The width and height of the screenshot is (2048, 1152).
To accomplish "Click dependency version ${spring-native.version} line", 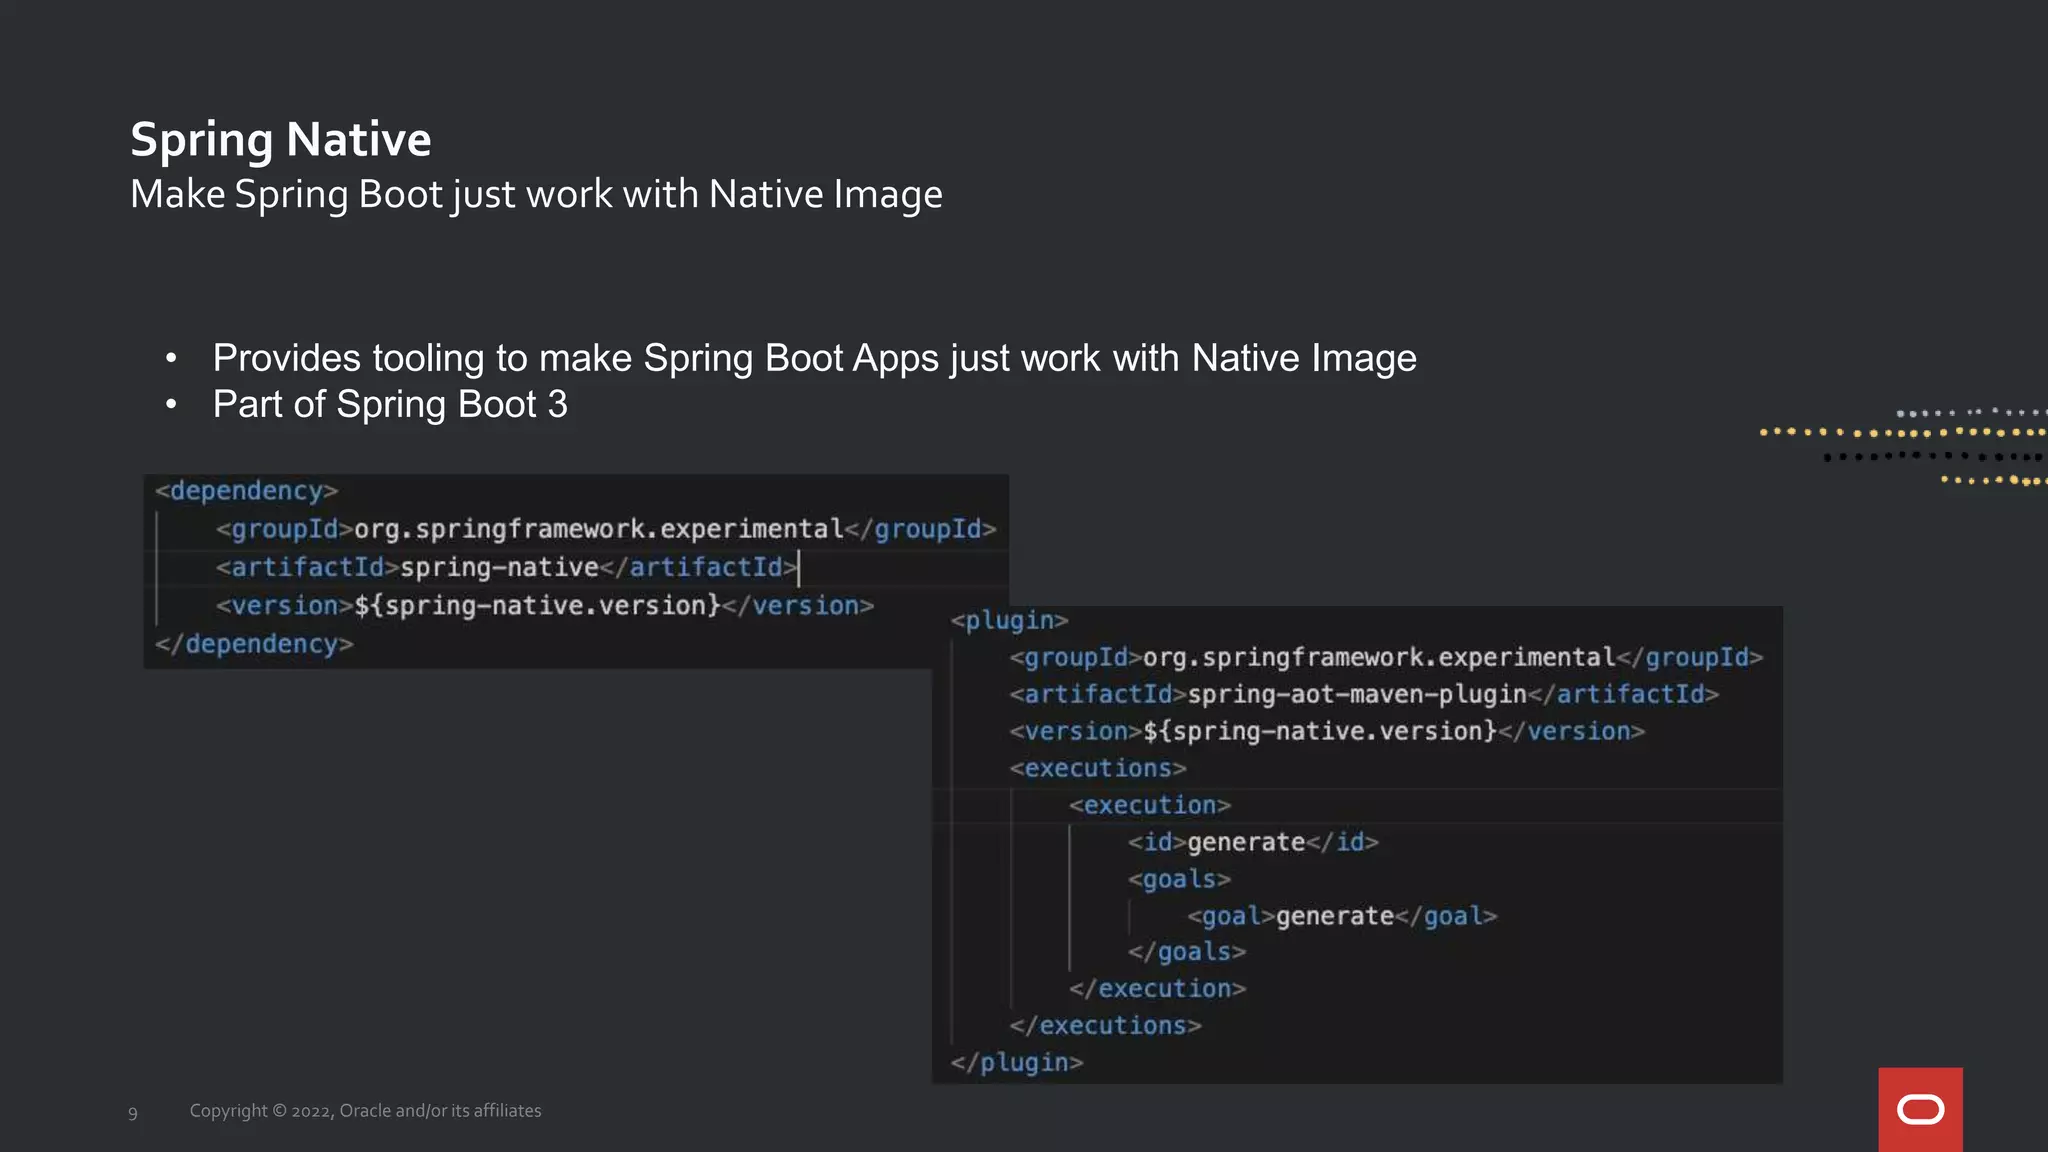I will click(x=545, y=606).
